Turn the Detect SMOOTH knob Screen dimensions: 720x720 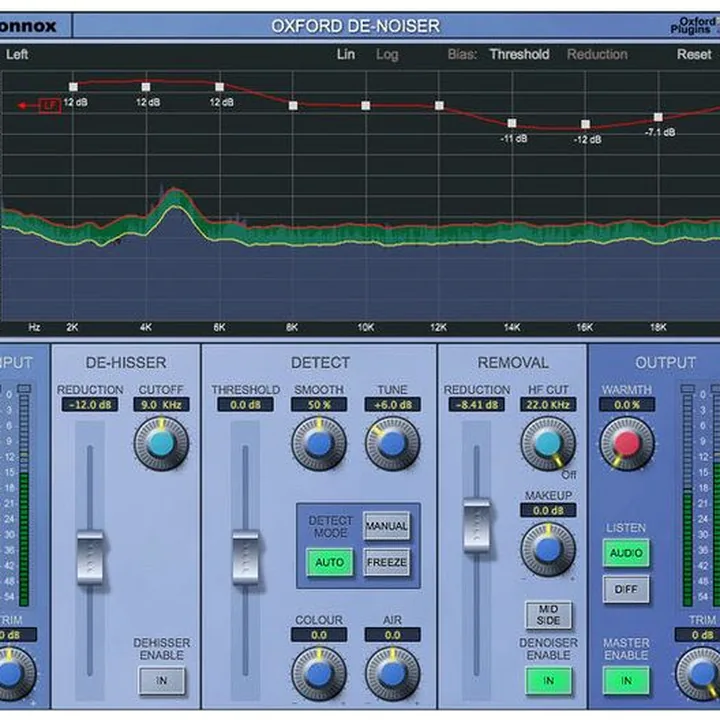[319, 444]
